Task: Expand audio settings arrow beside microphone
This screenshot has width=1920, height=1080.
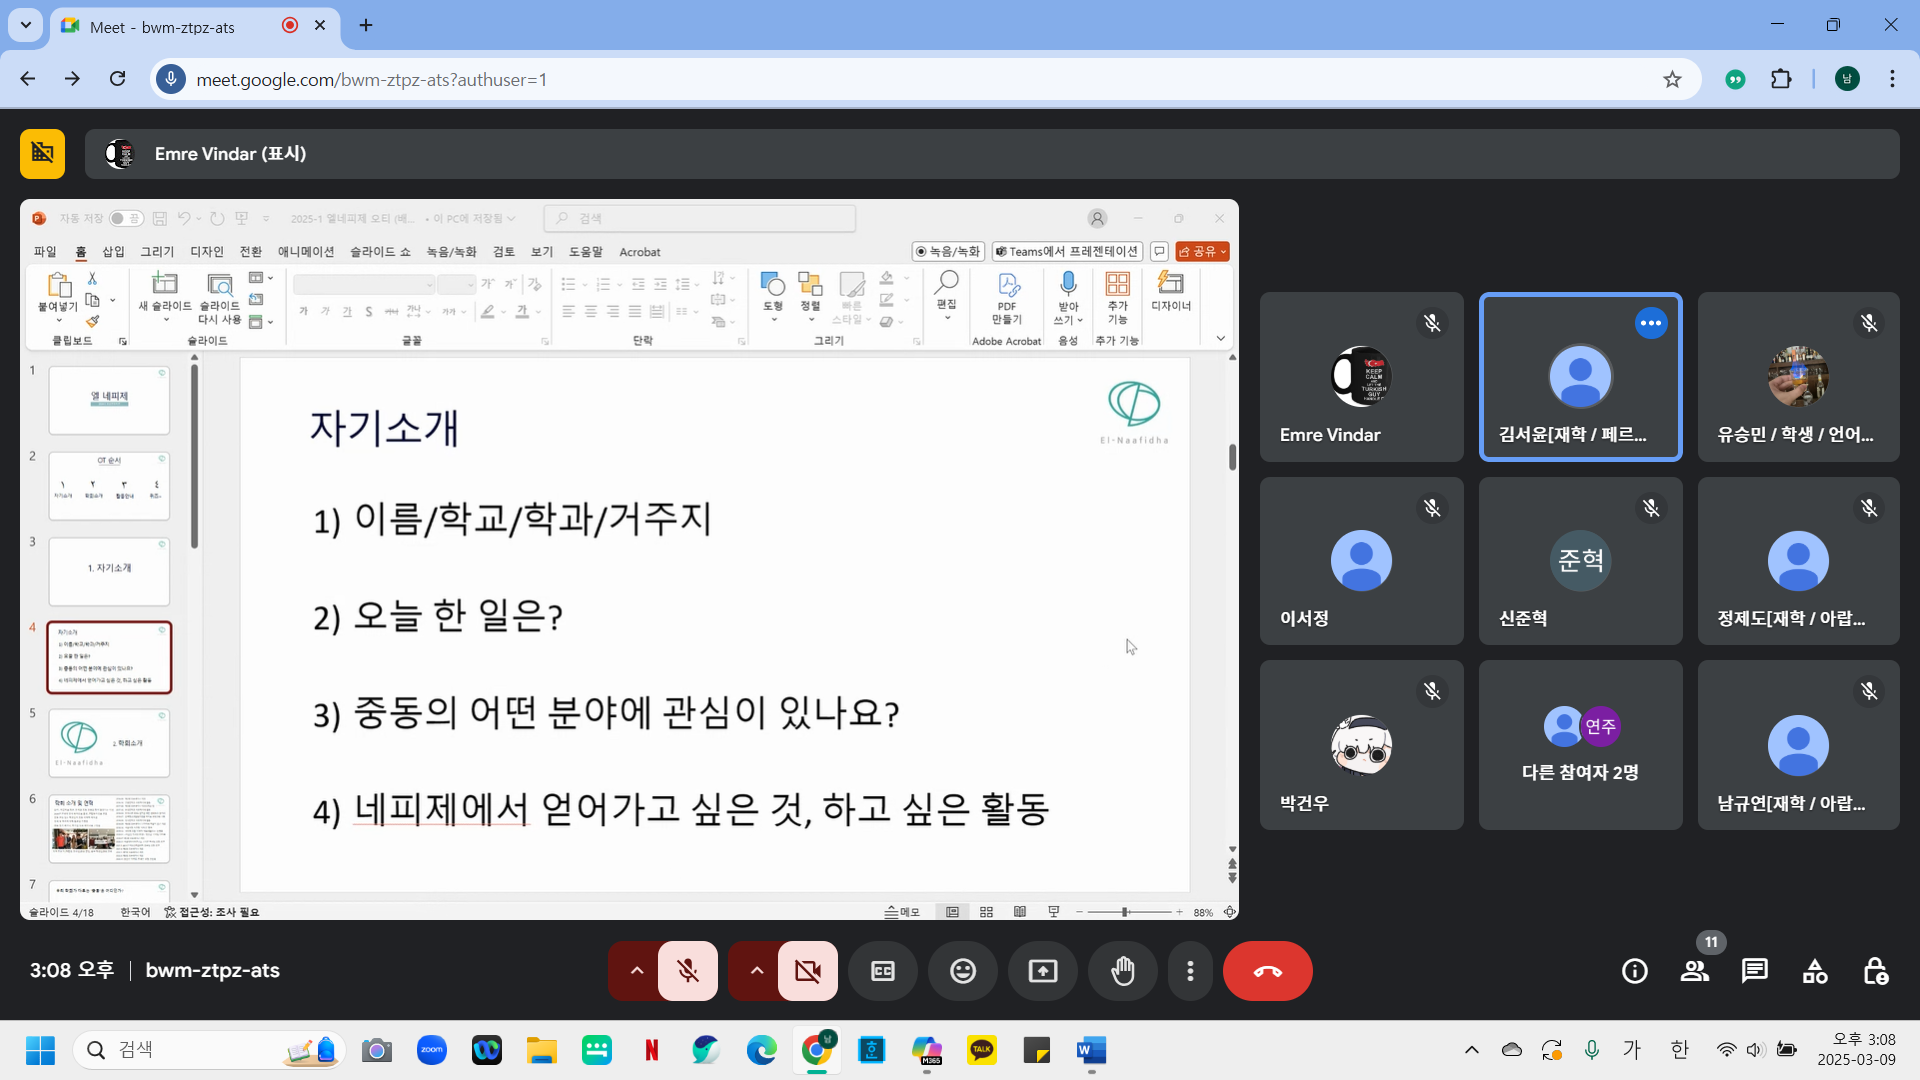Action: [636, 971]
